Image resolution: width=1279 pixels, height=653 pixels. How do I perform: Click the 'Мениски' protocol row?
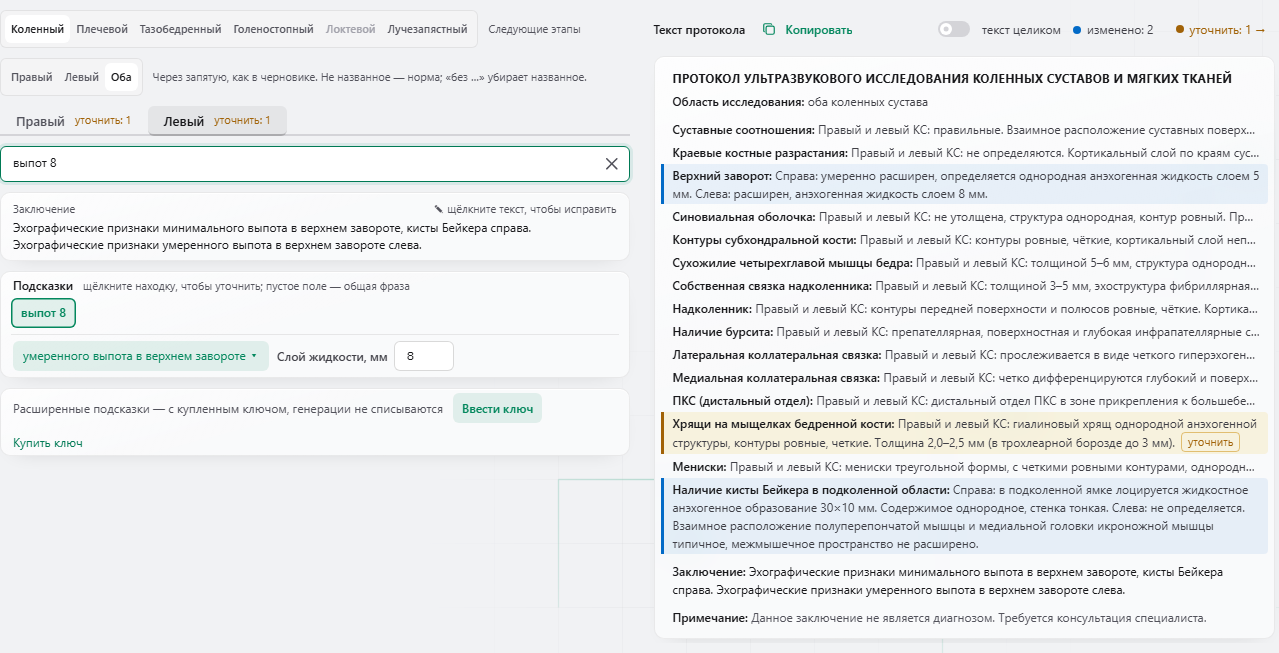[963, 467]
